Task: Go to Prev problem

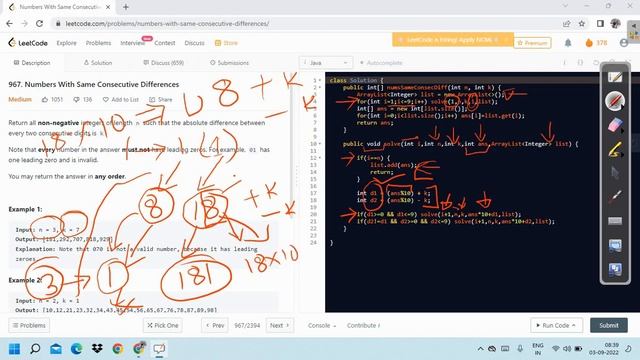Action: click(215, 325)
